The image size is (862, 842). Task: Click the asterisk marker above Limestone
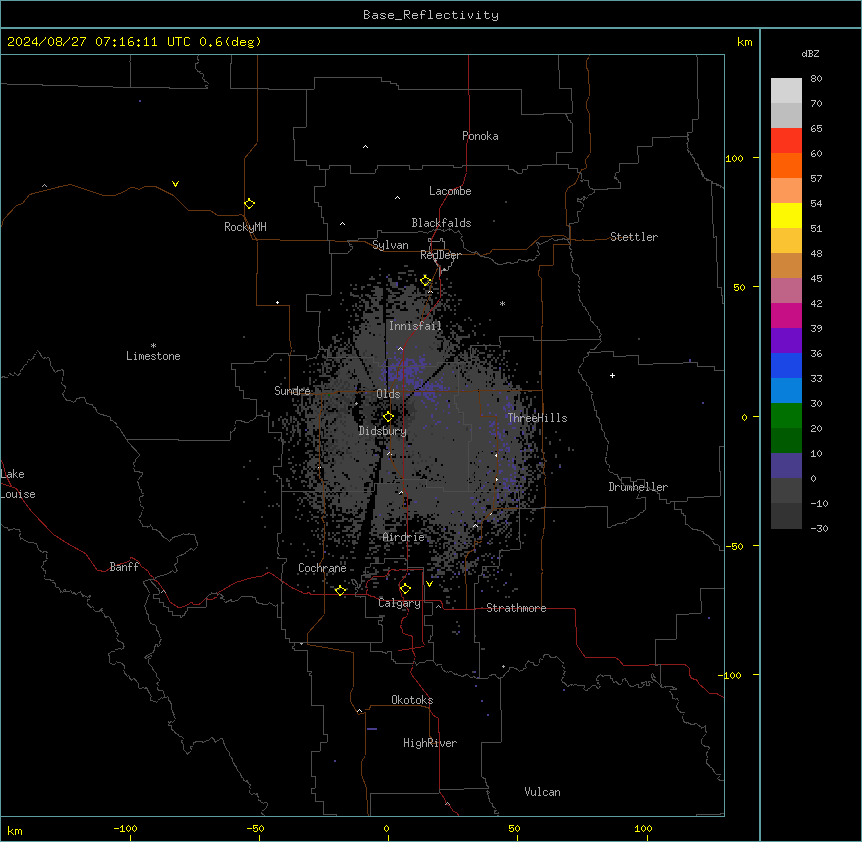[153, 345]
